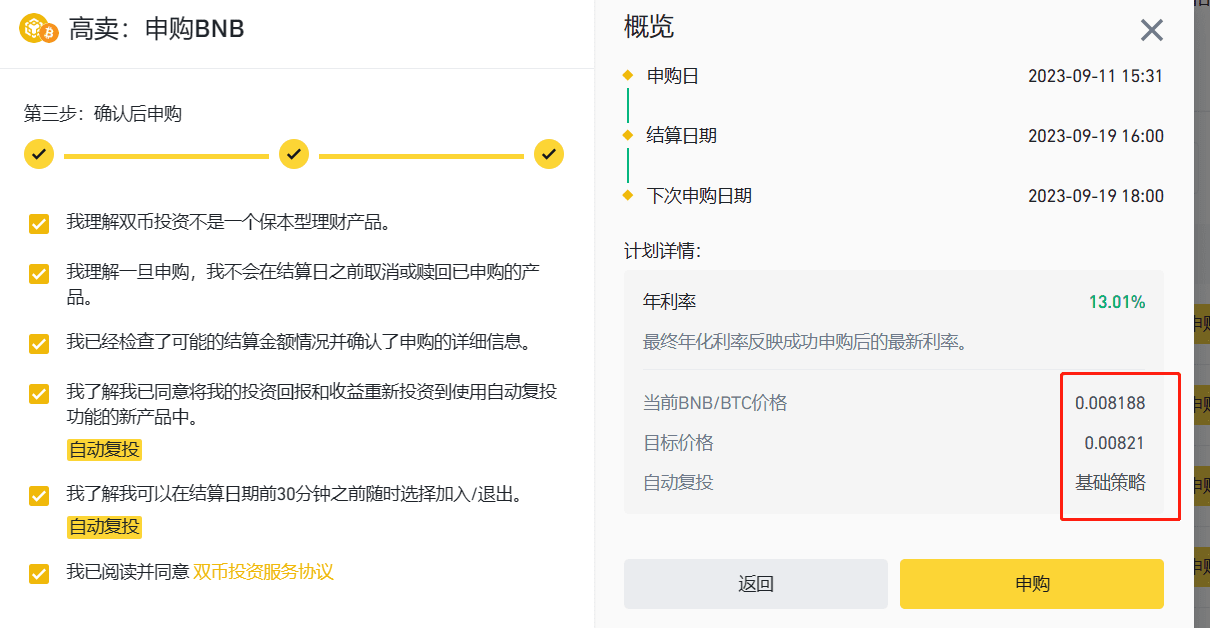Click the 13.01% annual rate value

(1117, 302)
